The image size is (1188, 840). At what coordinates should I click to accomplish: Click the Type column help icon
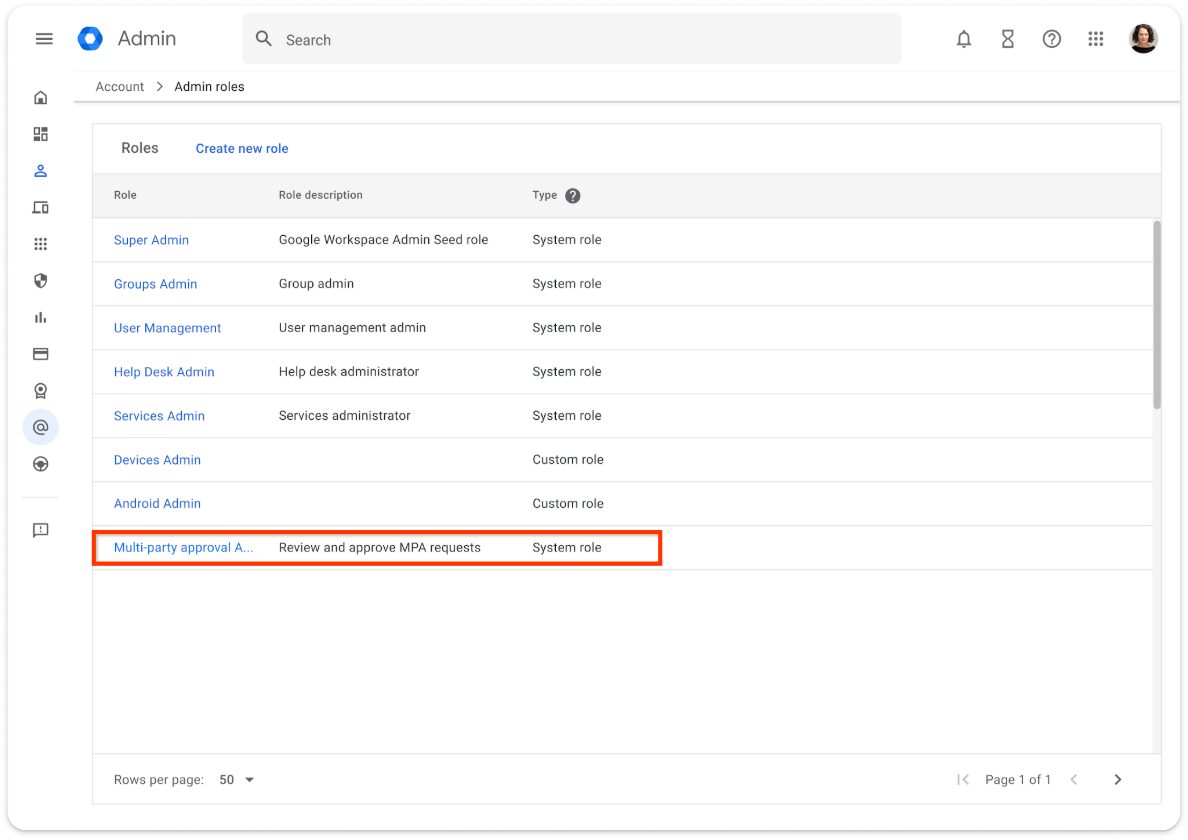(573, 195)
